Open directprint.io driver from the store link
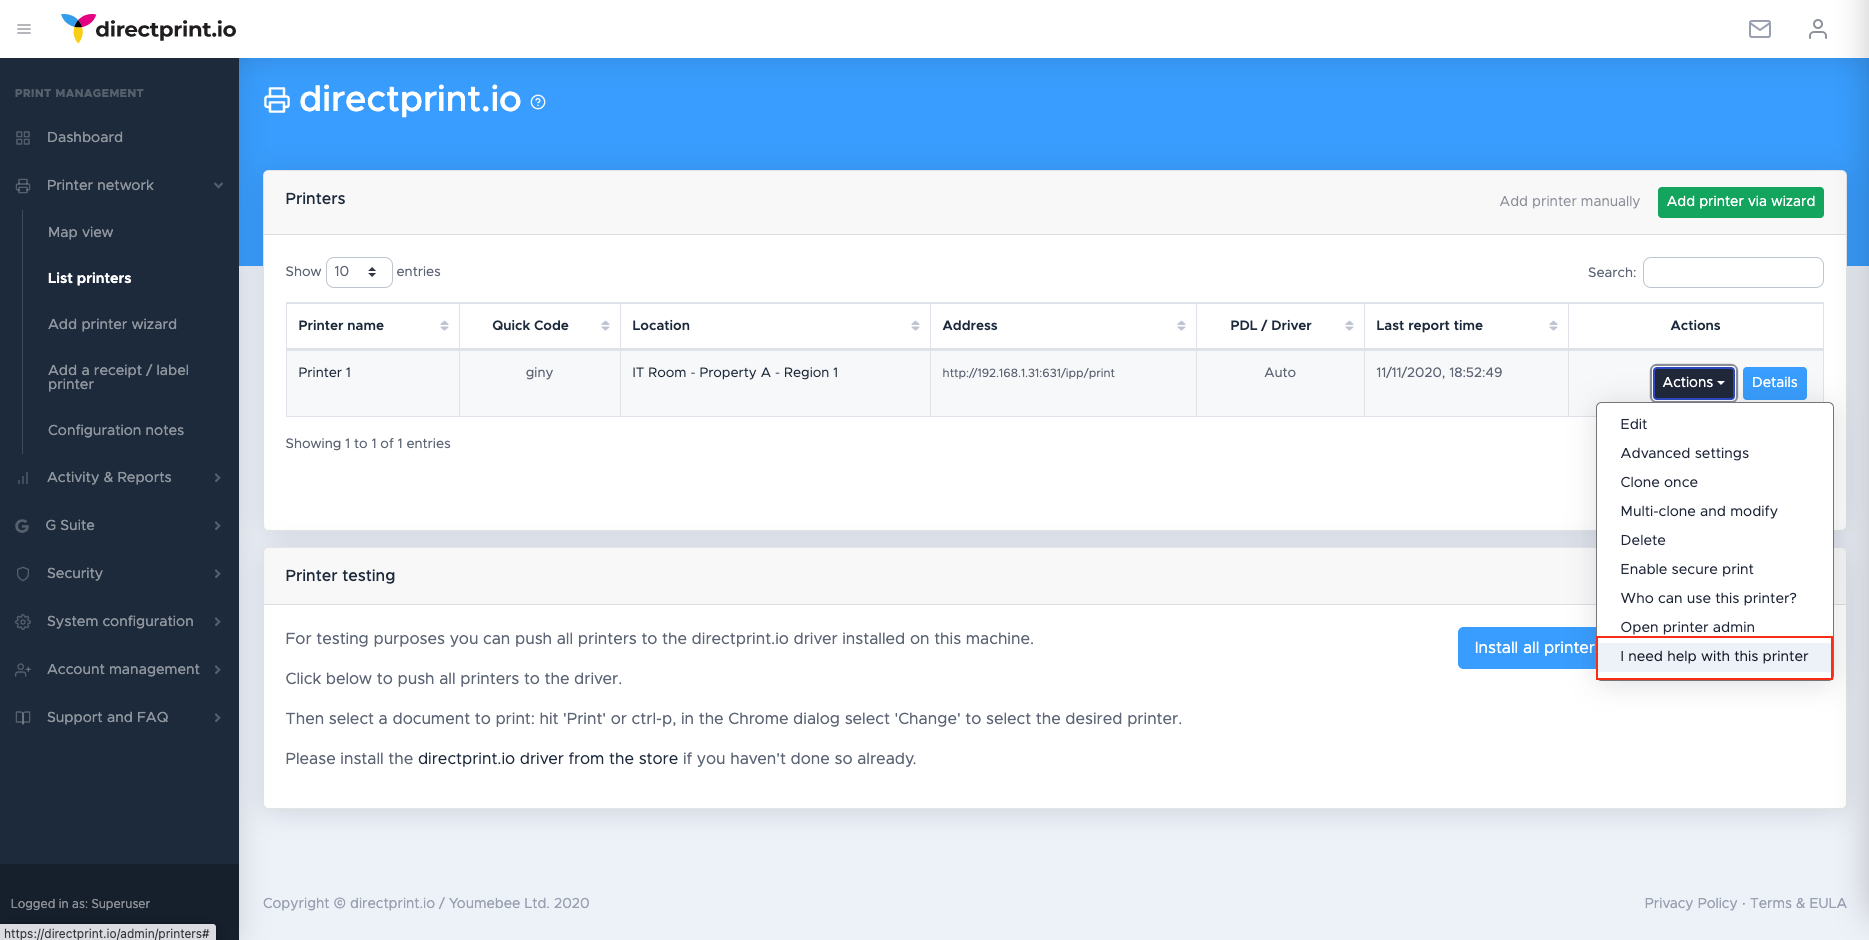1869x940 pixels. pyautogui.click(x=548, y=759)
